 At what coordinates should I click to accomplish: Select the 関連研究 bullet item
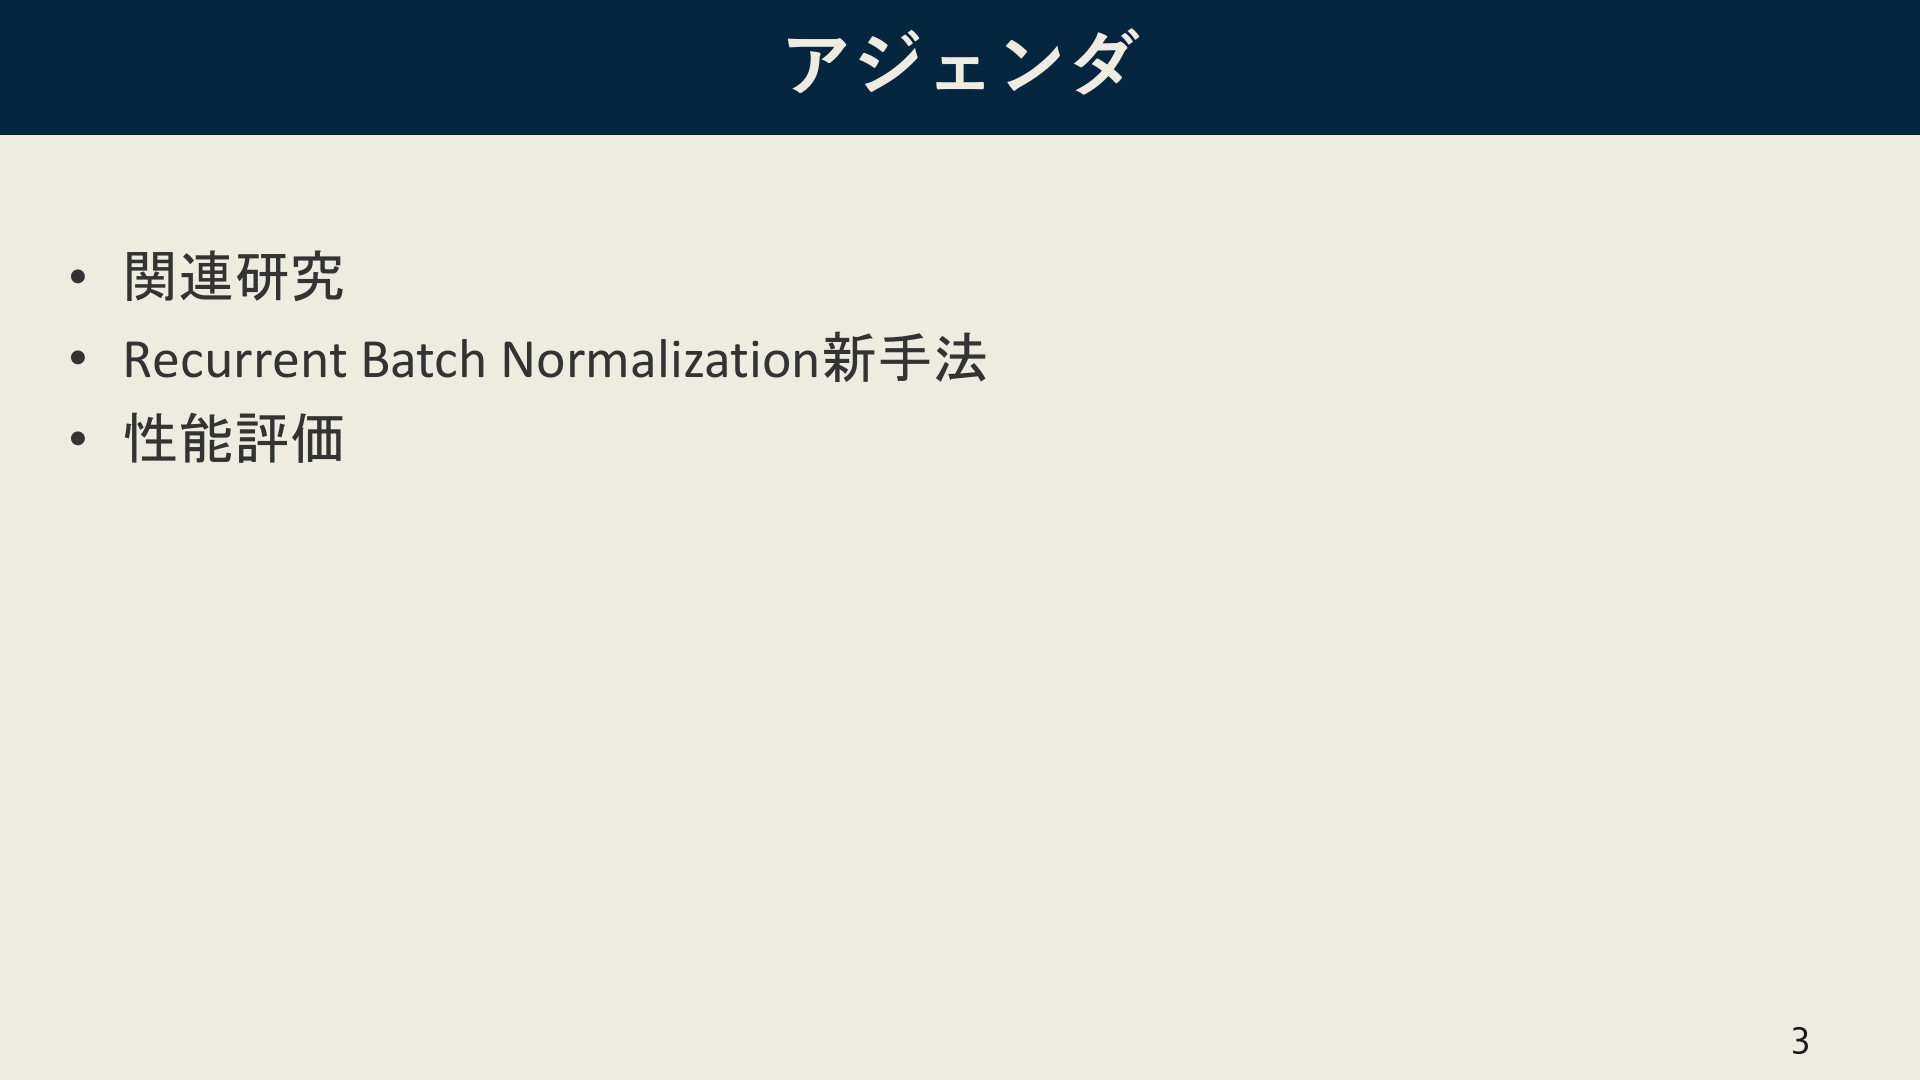234,276
